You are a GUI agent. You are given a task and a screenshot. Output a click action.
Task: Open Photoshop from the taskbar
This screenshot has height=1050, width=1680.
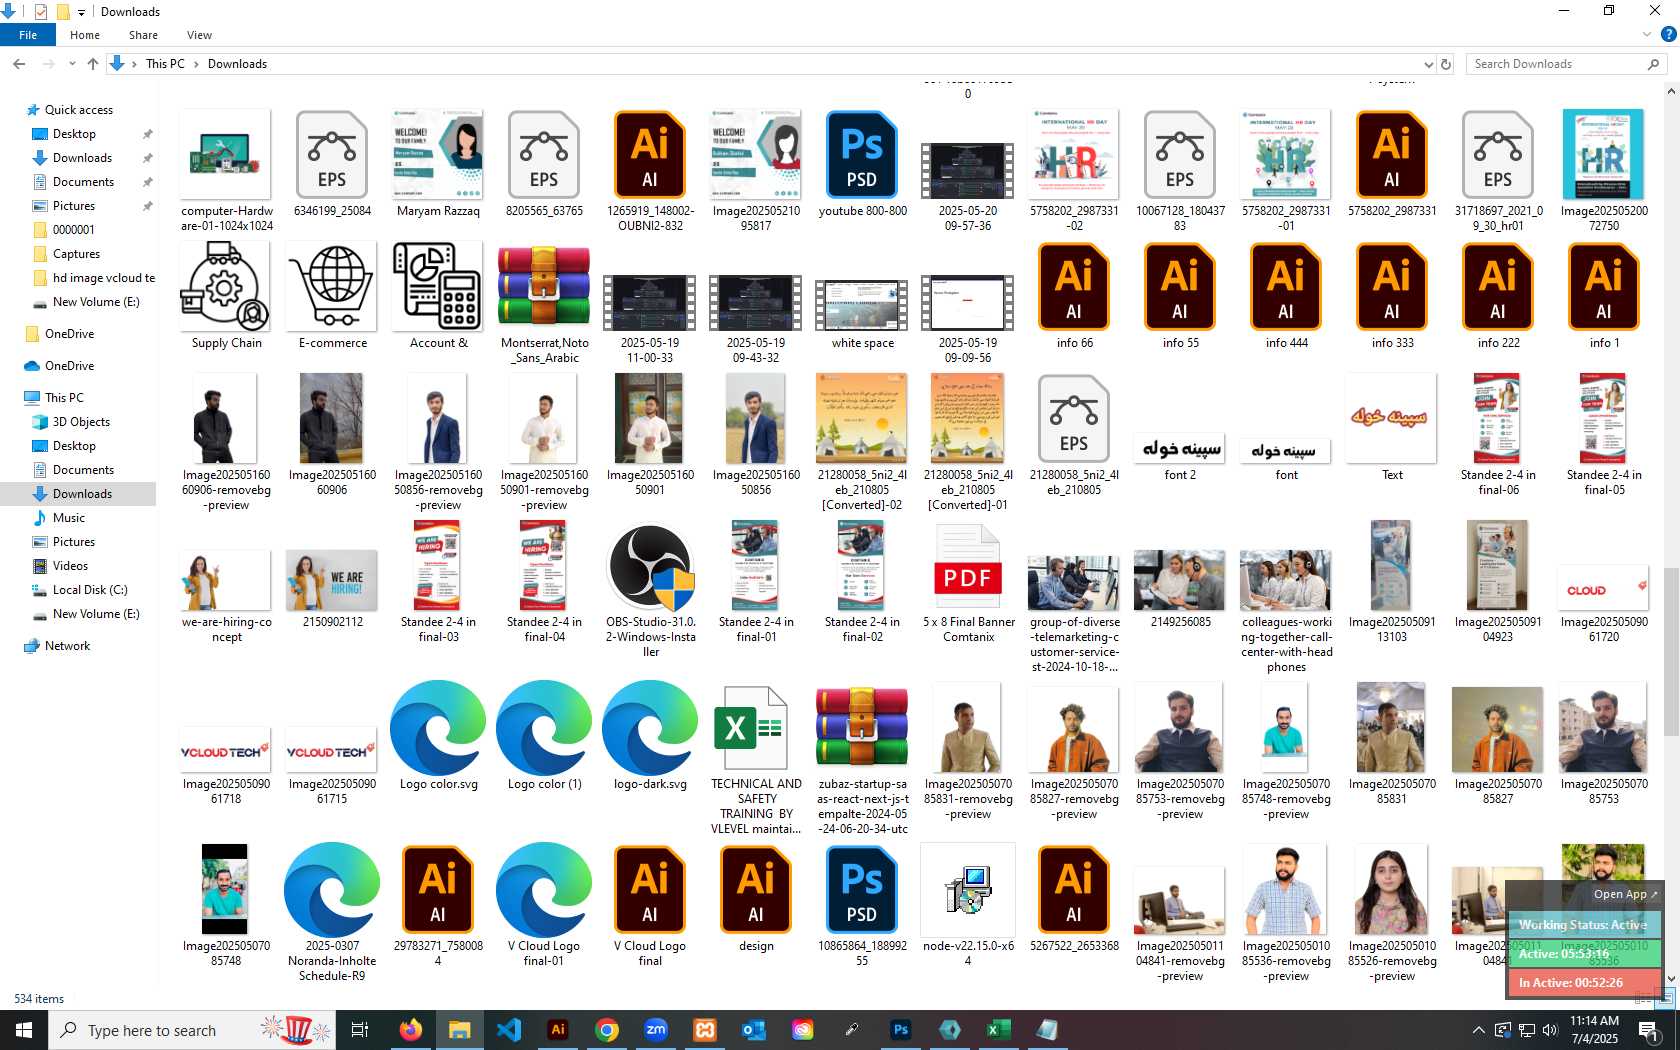click(901, 1029)
